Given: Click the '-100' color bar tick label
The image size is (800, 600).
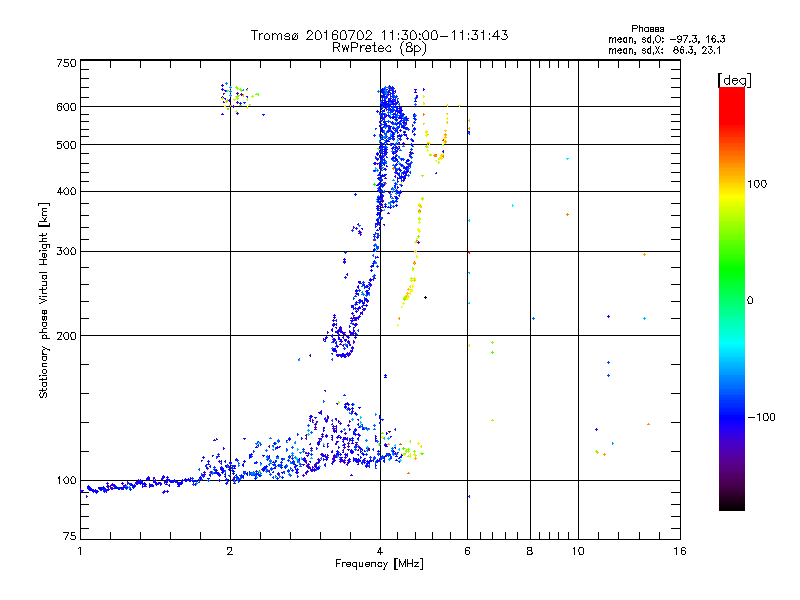Looking at the screenshot, I should click(761, 417).
